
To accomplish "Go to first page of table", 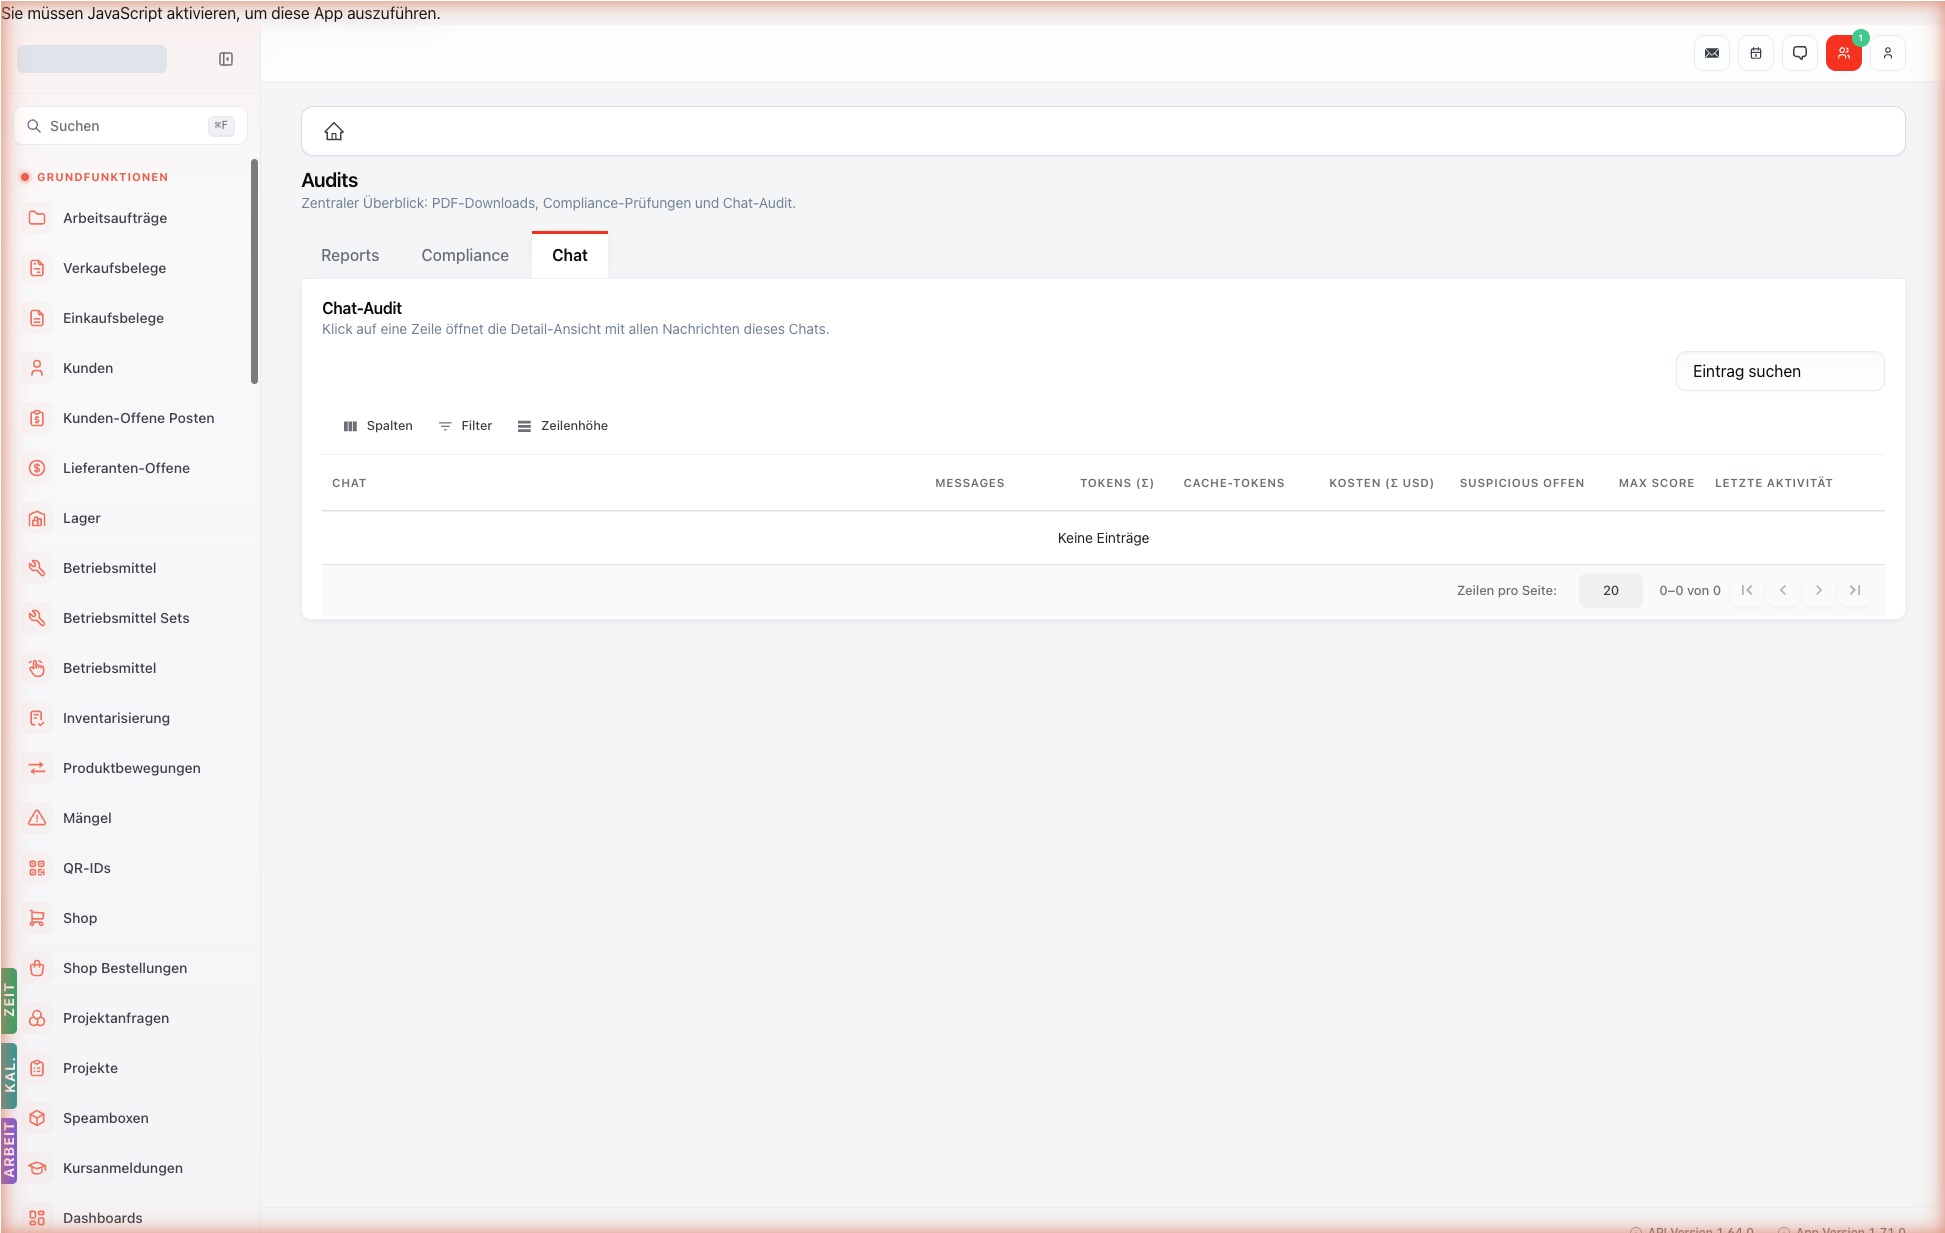I will click(x=1747, y=590).
